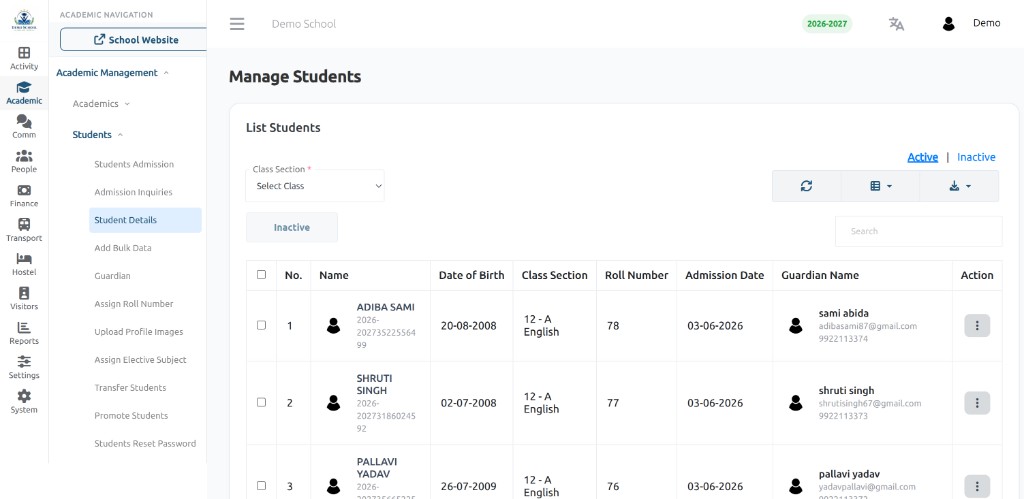Open Students Admission menu item
The height and width of the screenshot is (499, 1024).
point(134,164)
